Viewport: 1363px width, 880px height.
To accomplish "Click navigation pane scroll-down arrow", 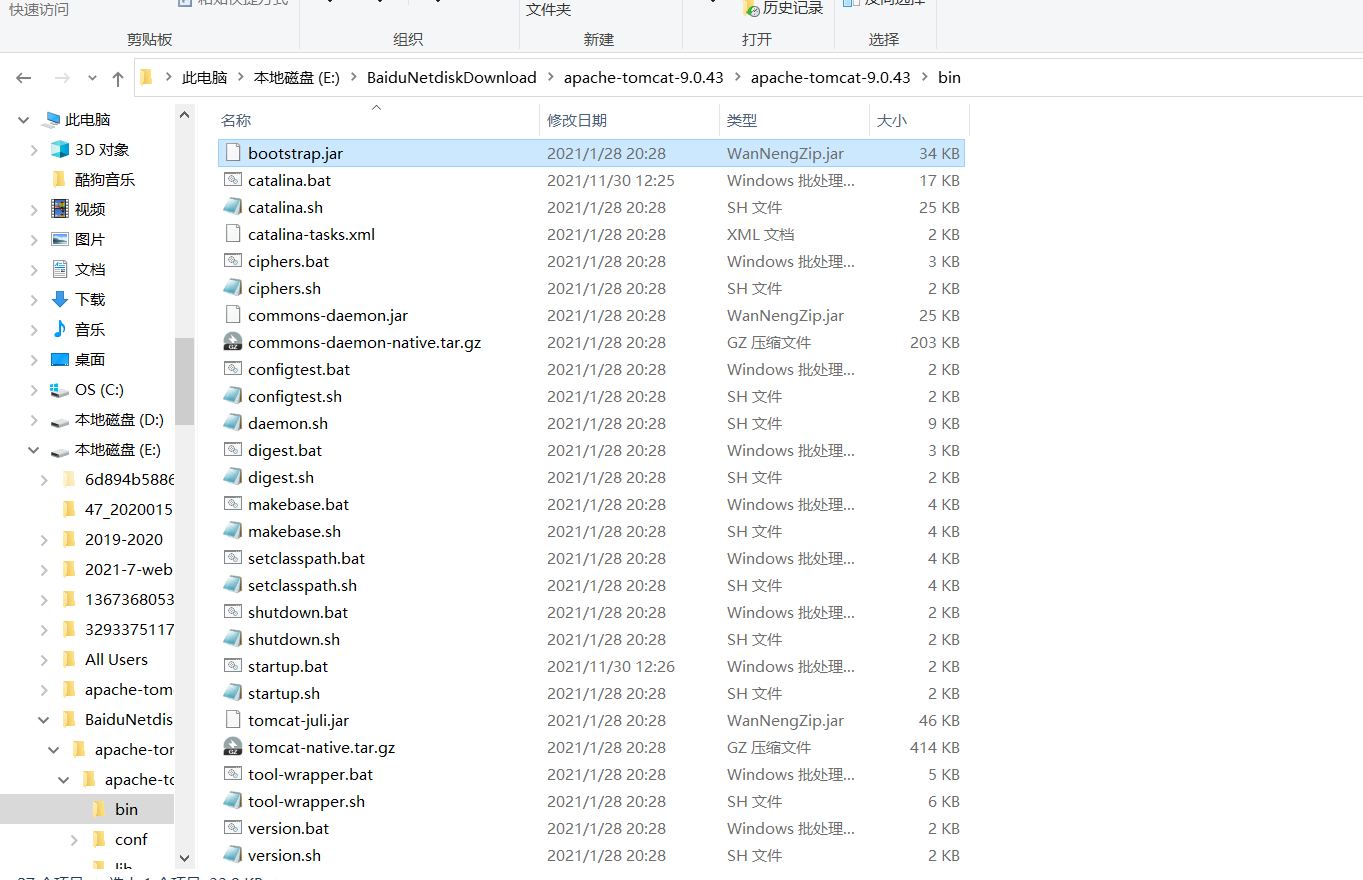I will coord(184,857).
